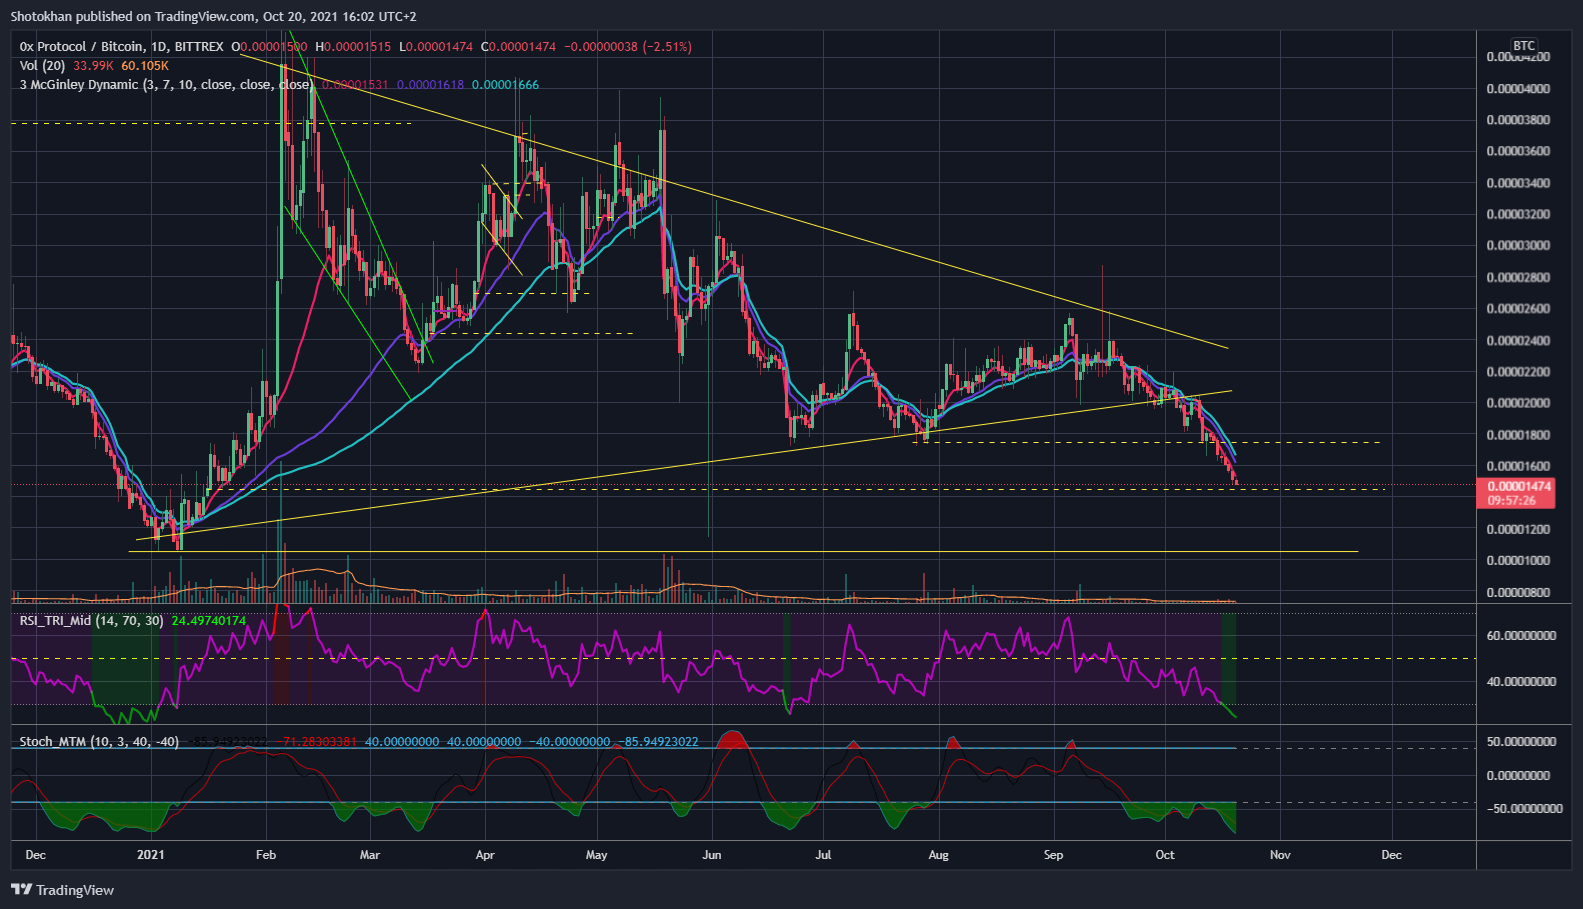Screen dimensions: 1583x909
Task: Click price axis label '0.00001600'
Action: point(1518,466)
